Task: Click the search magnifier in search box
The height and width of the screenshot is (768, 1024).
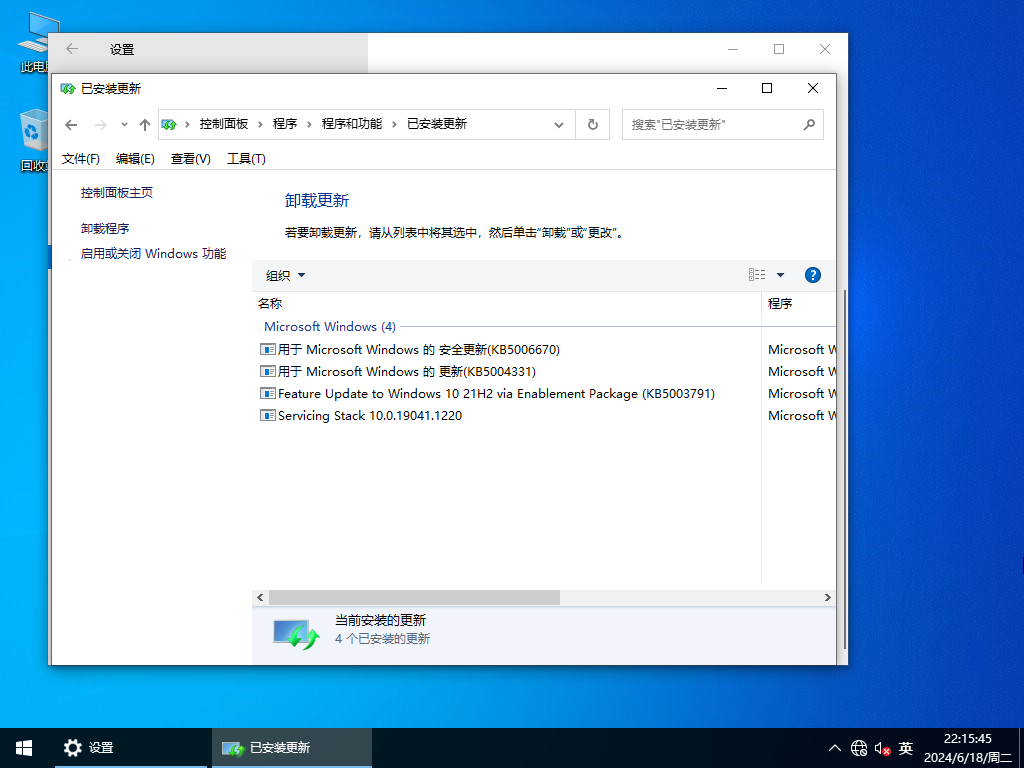Action: coord(809,124)
